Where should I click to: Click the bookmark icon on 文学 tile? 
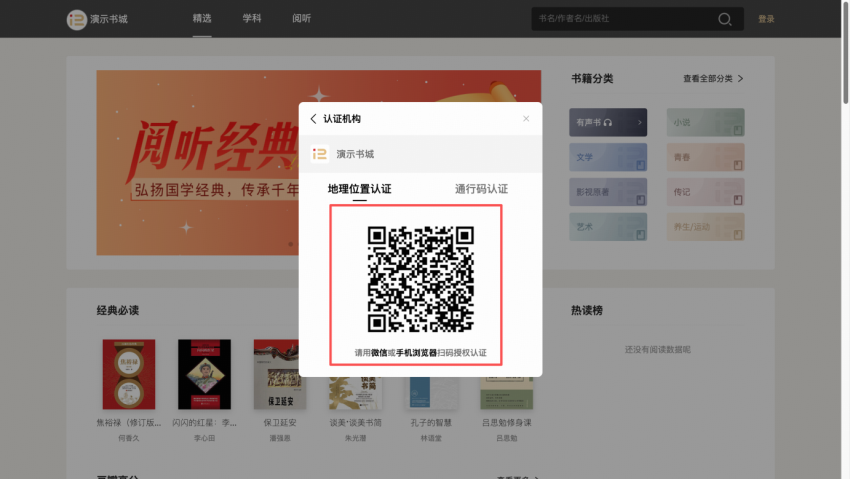640,165
